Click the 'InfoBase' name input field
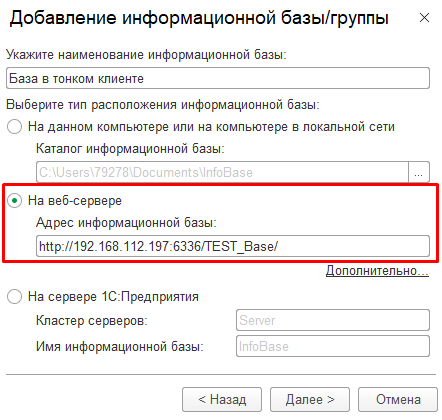 click(x=333, y=346)
